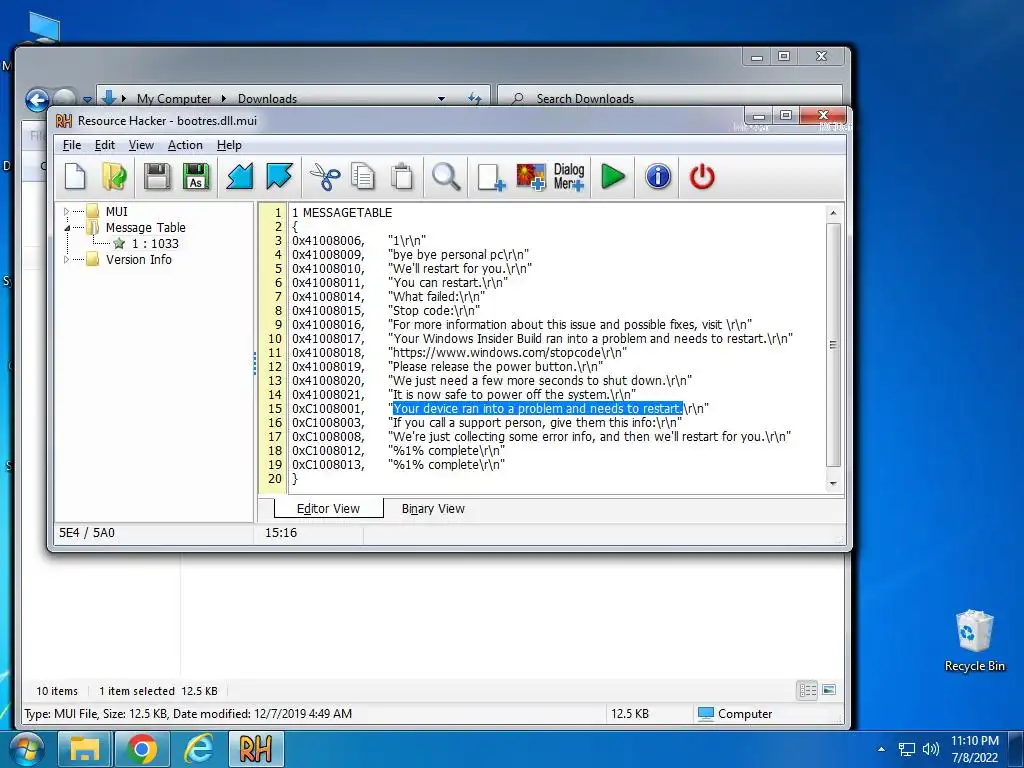Select the Version Info folder

138,259
